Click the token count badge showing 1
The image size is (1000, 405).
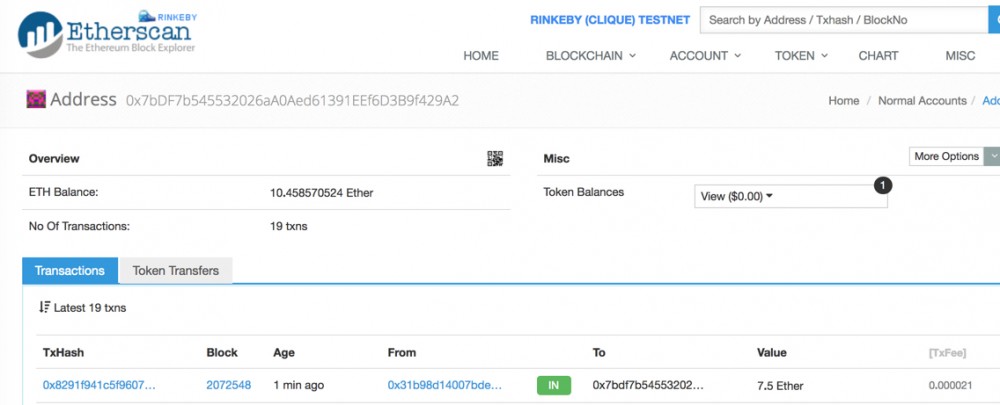883,185
